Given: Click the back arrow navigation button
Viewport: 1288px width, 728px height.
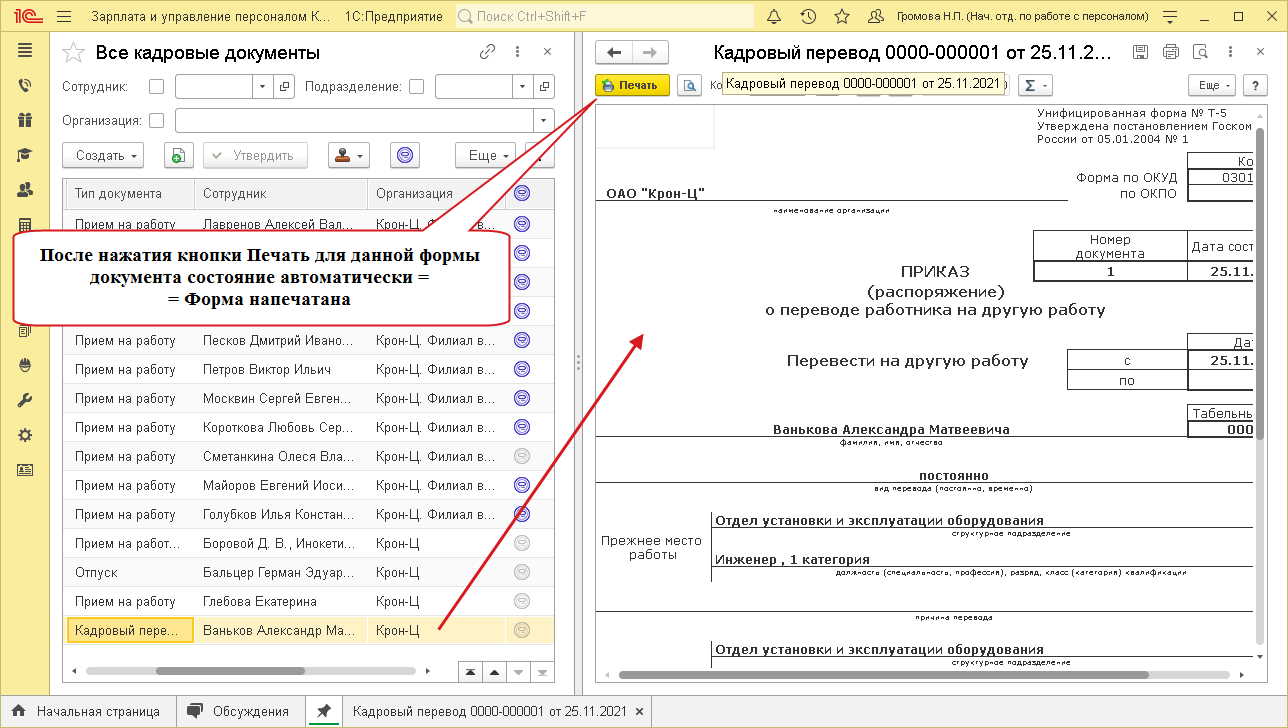Looking at the screenshot, I should point(614,53).
